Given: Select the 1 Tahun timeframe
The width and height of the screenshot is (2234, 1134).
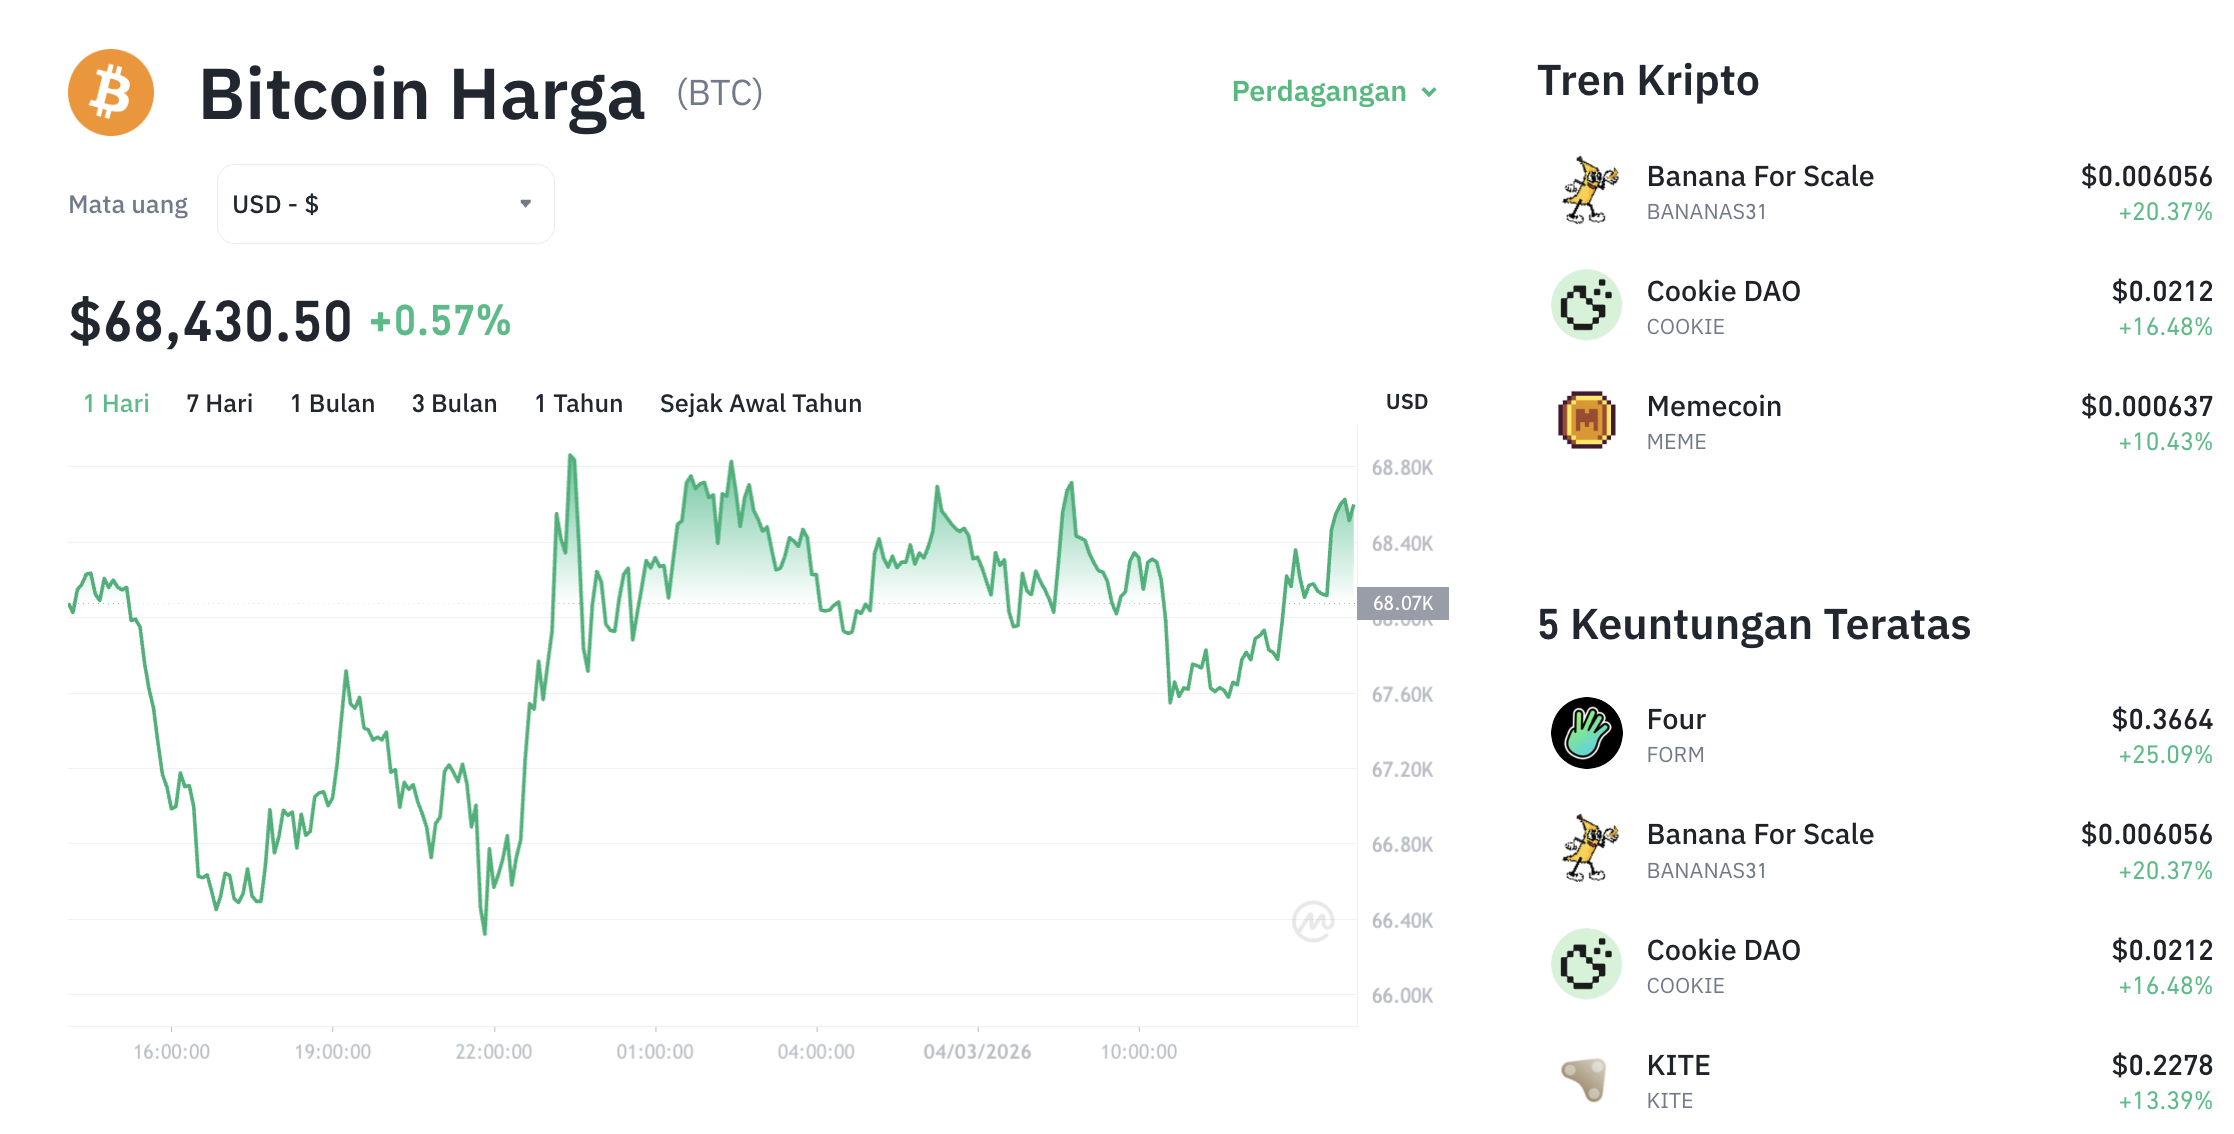Looking at the screenshot, I should tap(578, 403).
